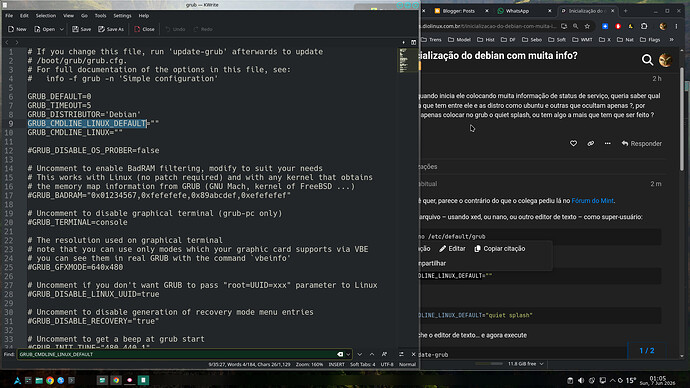Like the post with the heart icon
The image size is (690, 388).
(573, 143)
